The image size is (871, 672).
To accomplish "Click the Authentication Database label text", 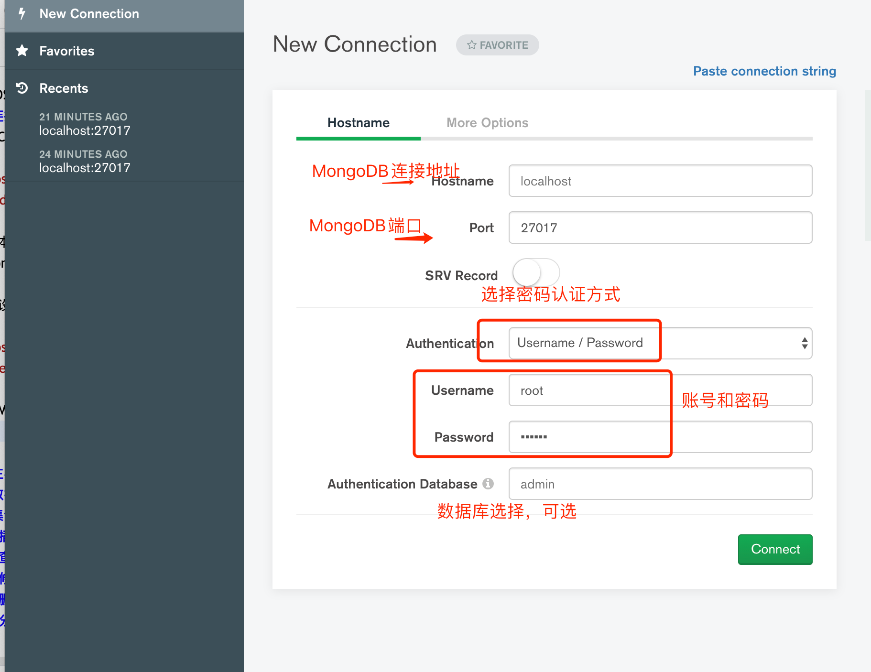I will pos(402,484).
